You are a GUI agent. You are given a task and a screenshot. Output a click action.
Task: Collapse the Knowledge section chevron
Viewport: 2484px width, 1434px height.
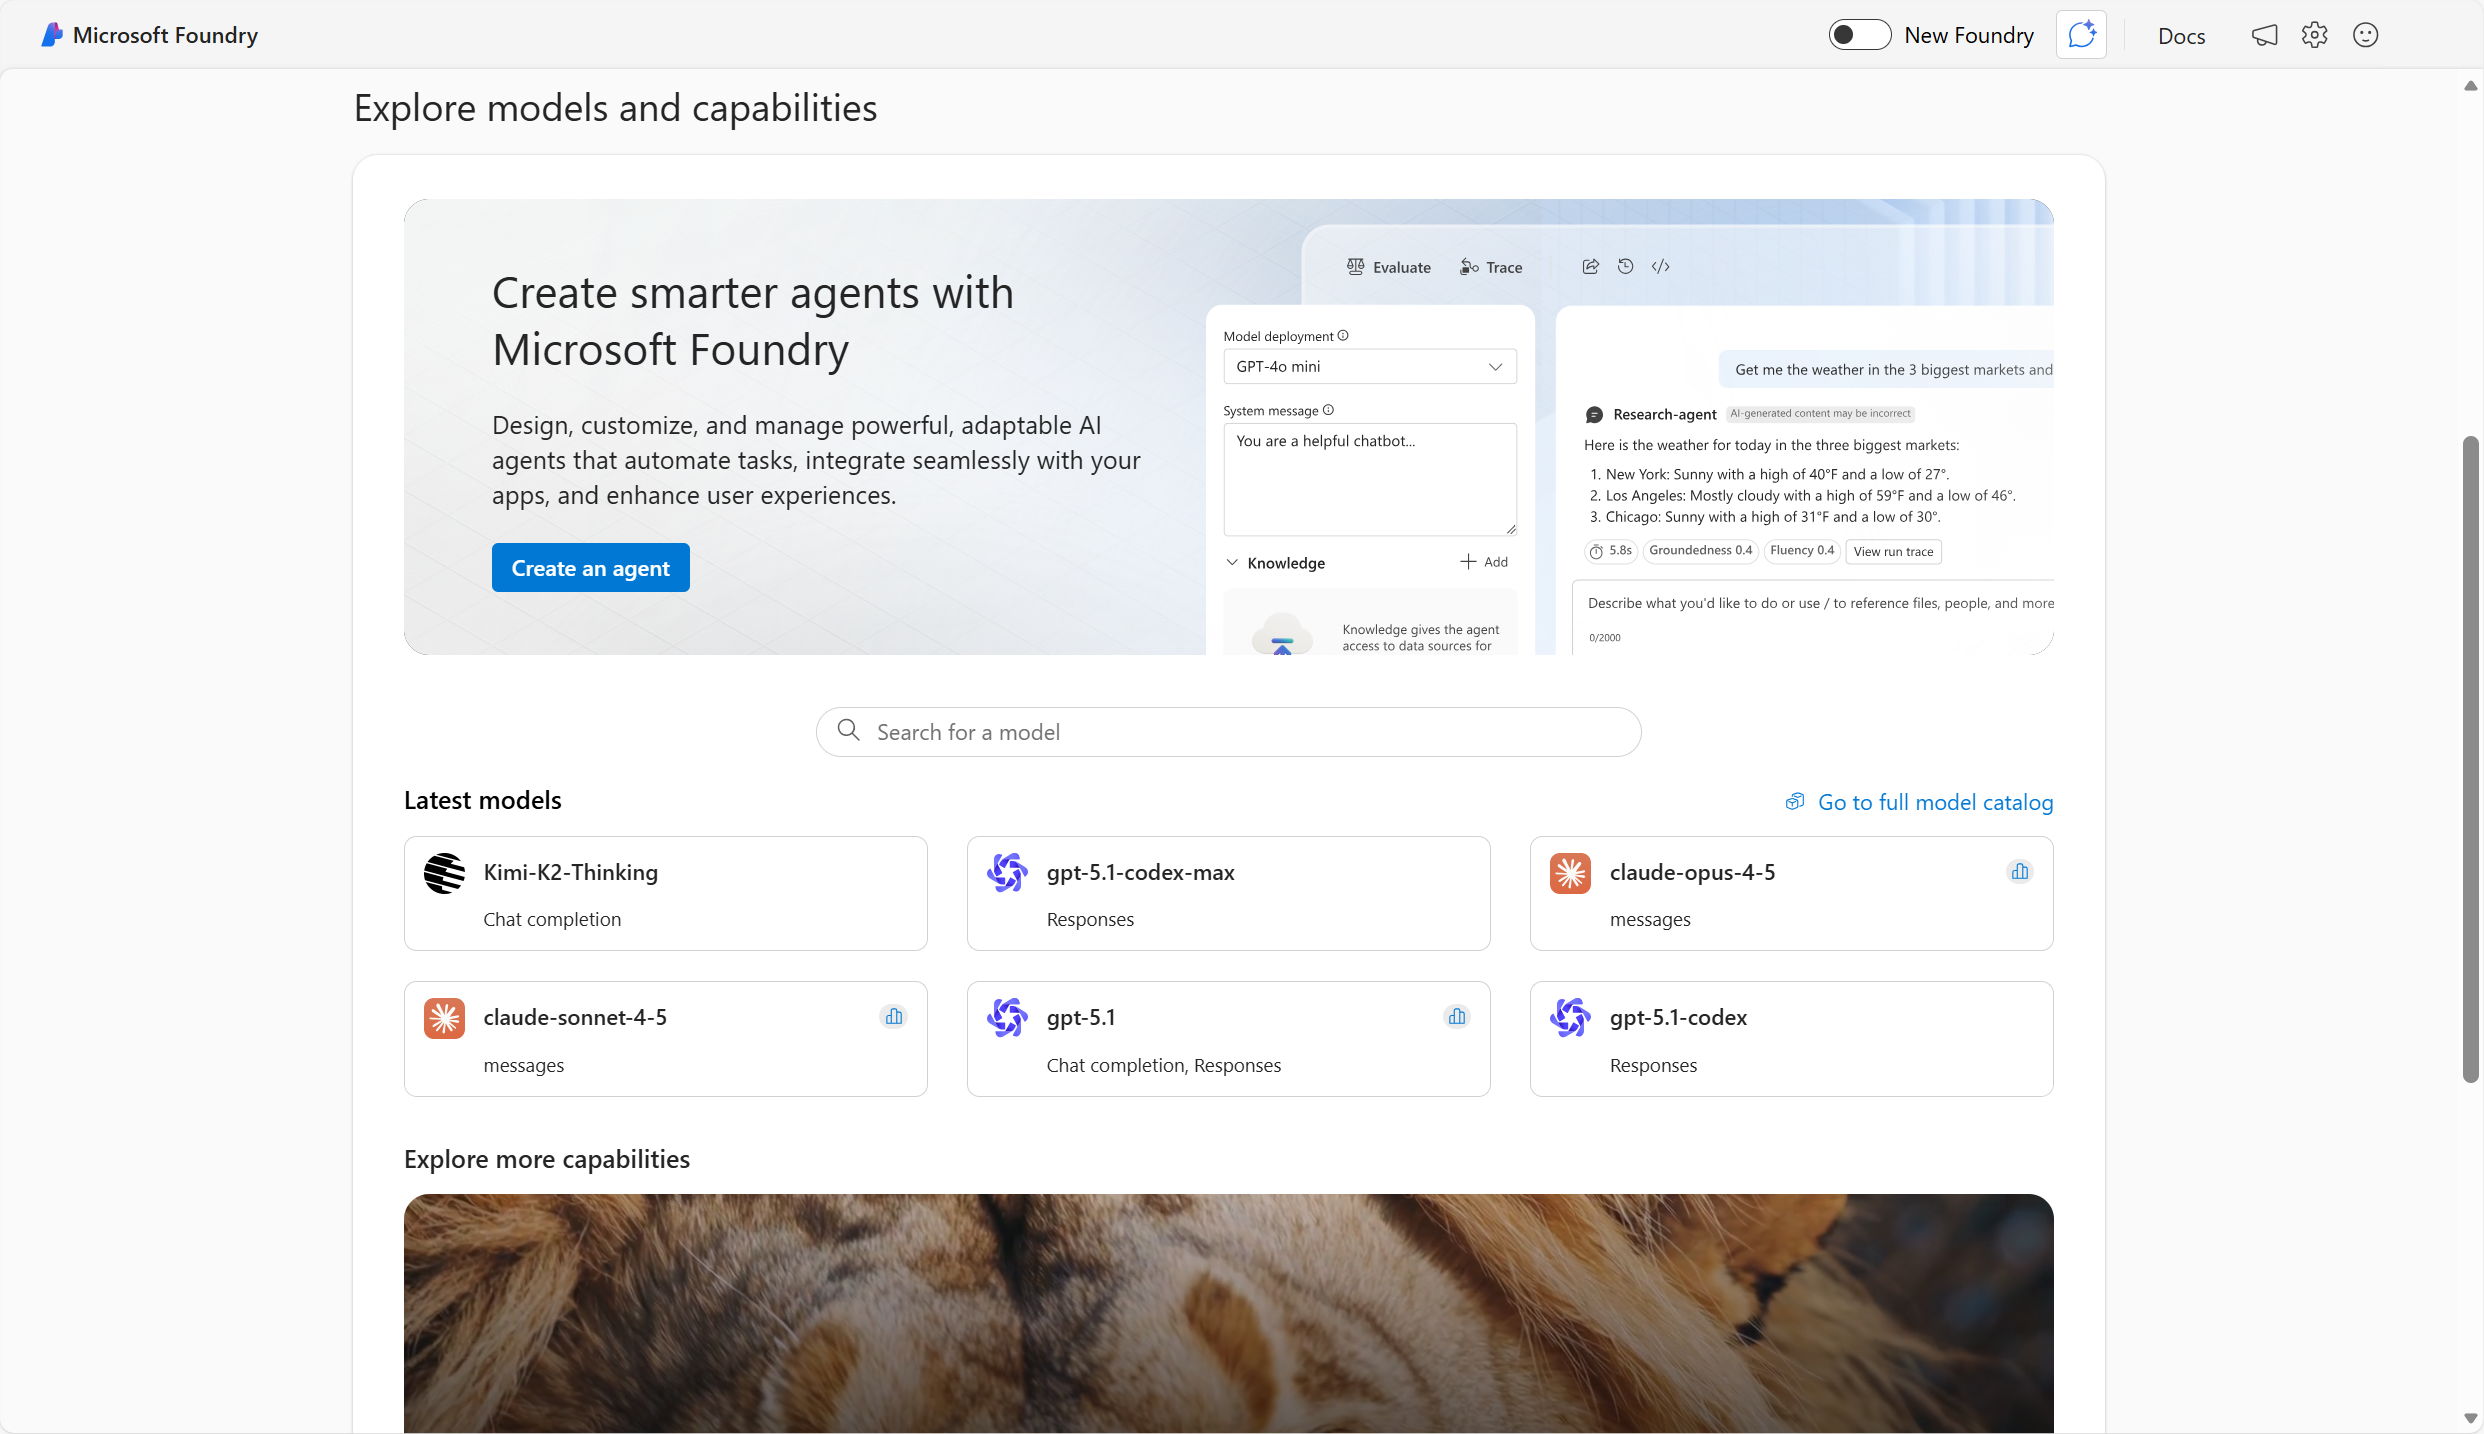click(x=1232, y=563)
